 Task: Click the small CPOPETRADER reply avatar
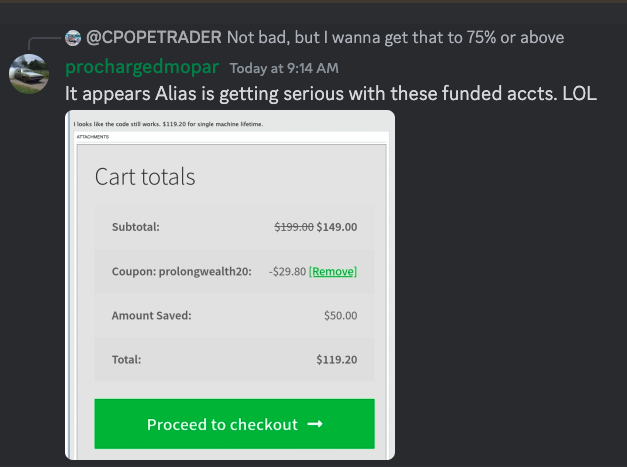pyautogui.click(x=72, y=38)
